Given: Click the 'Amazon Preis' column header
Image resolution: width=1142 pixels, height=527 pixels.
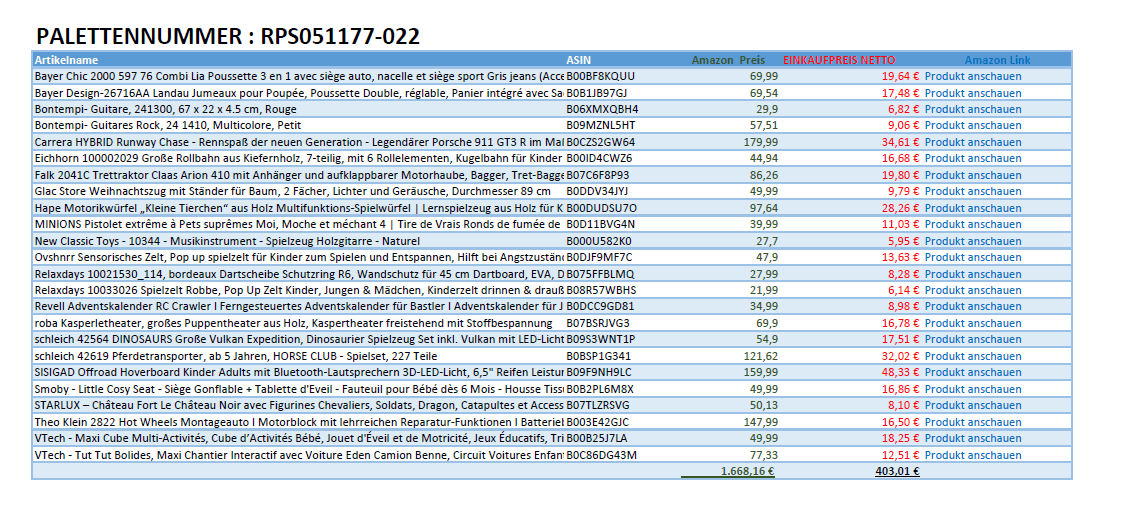Looking at the screenshot, I should click(728, 60).
